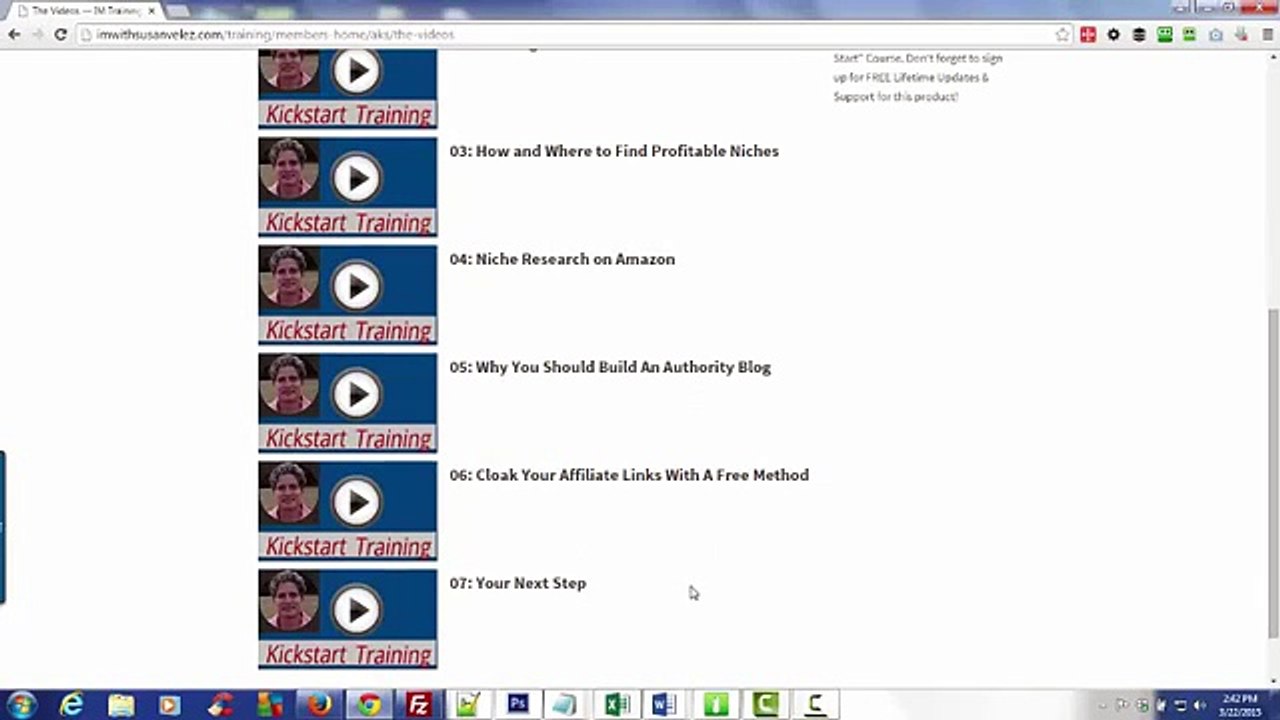Open '04: Niche Research on Amazon' title
Screen dimensions: 1280x720
coord(562,259)
